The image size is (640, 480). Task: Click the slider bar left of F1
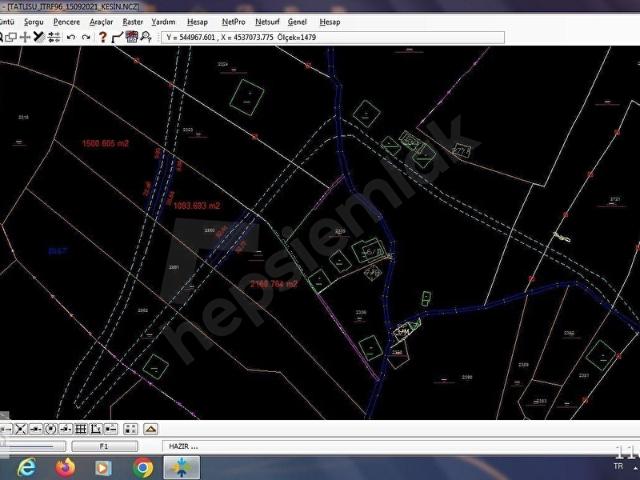tap(33, 446)
